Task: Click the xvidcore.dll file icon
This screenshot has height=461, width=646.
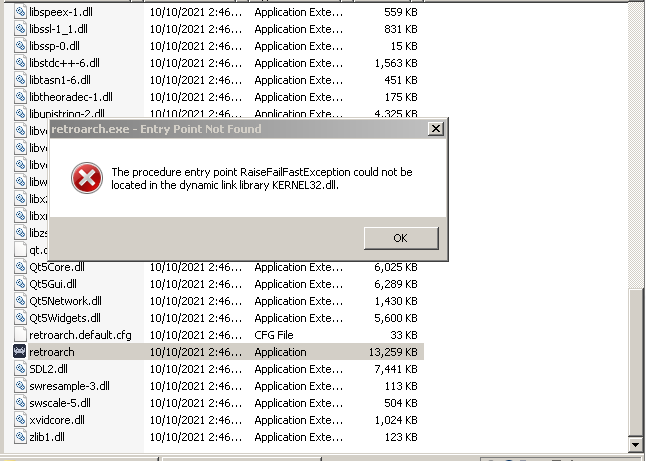Action: pos(20,420)
